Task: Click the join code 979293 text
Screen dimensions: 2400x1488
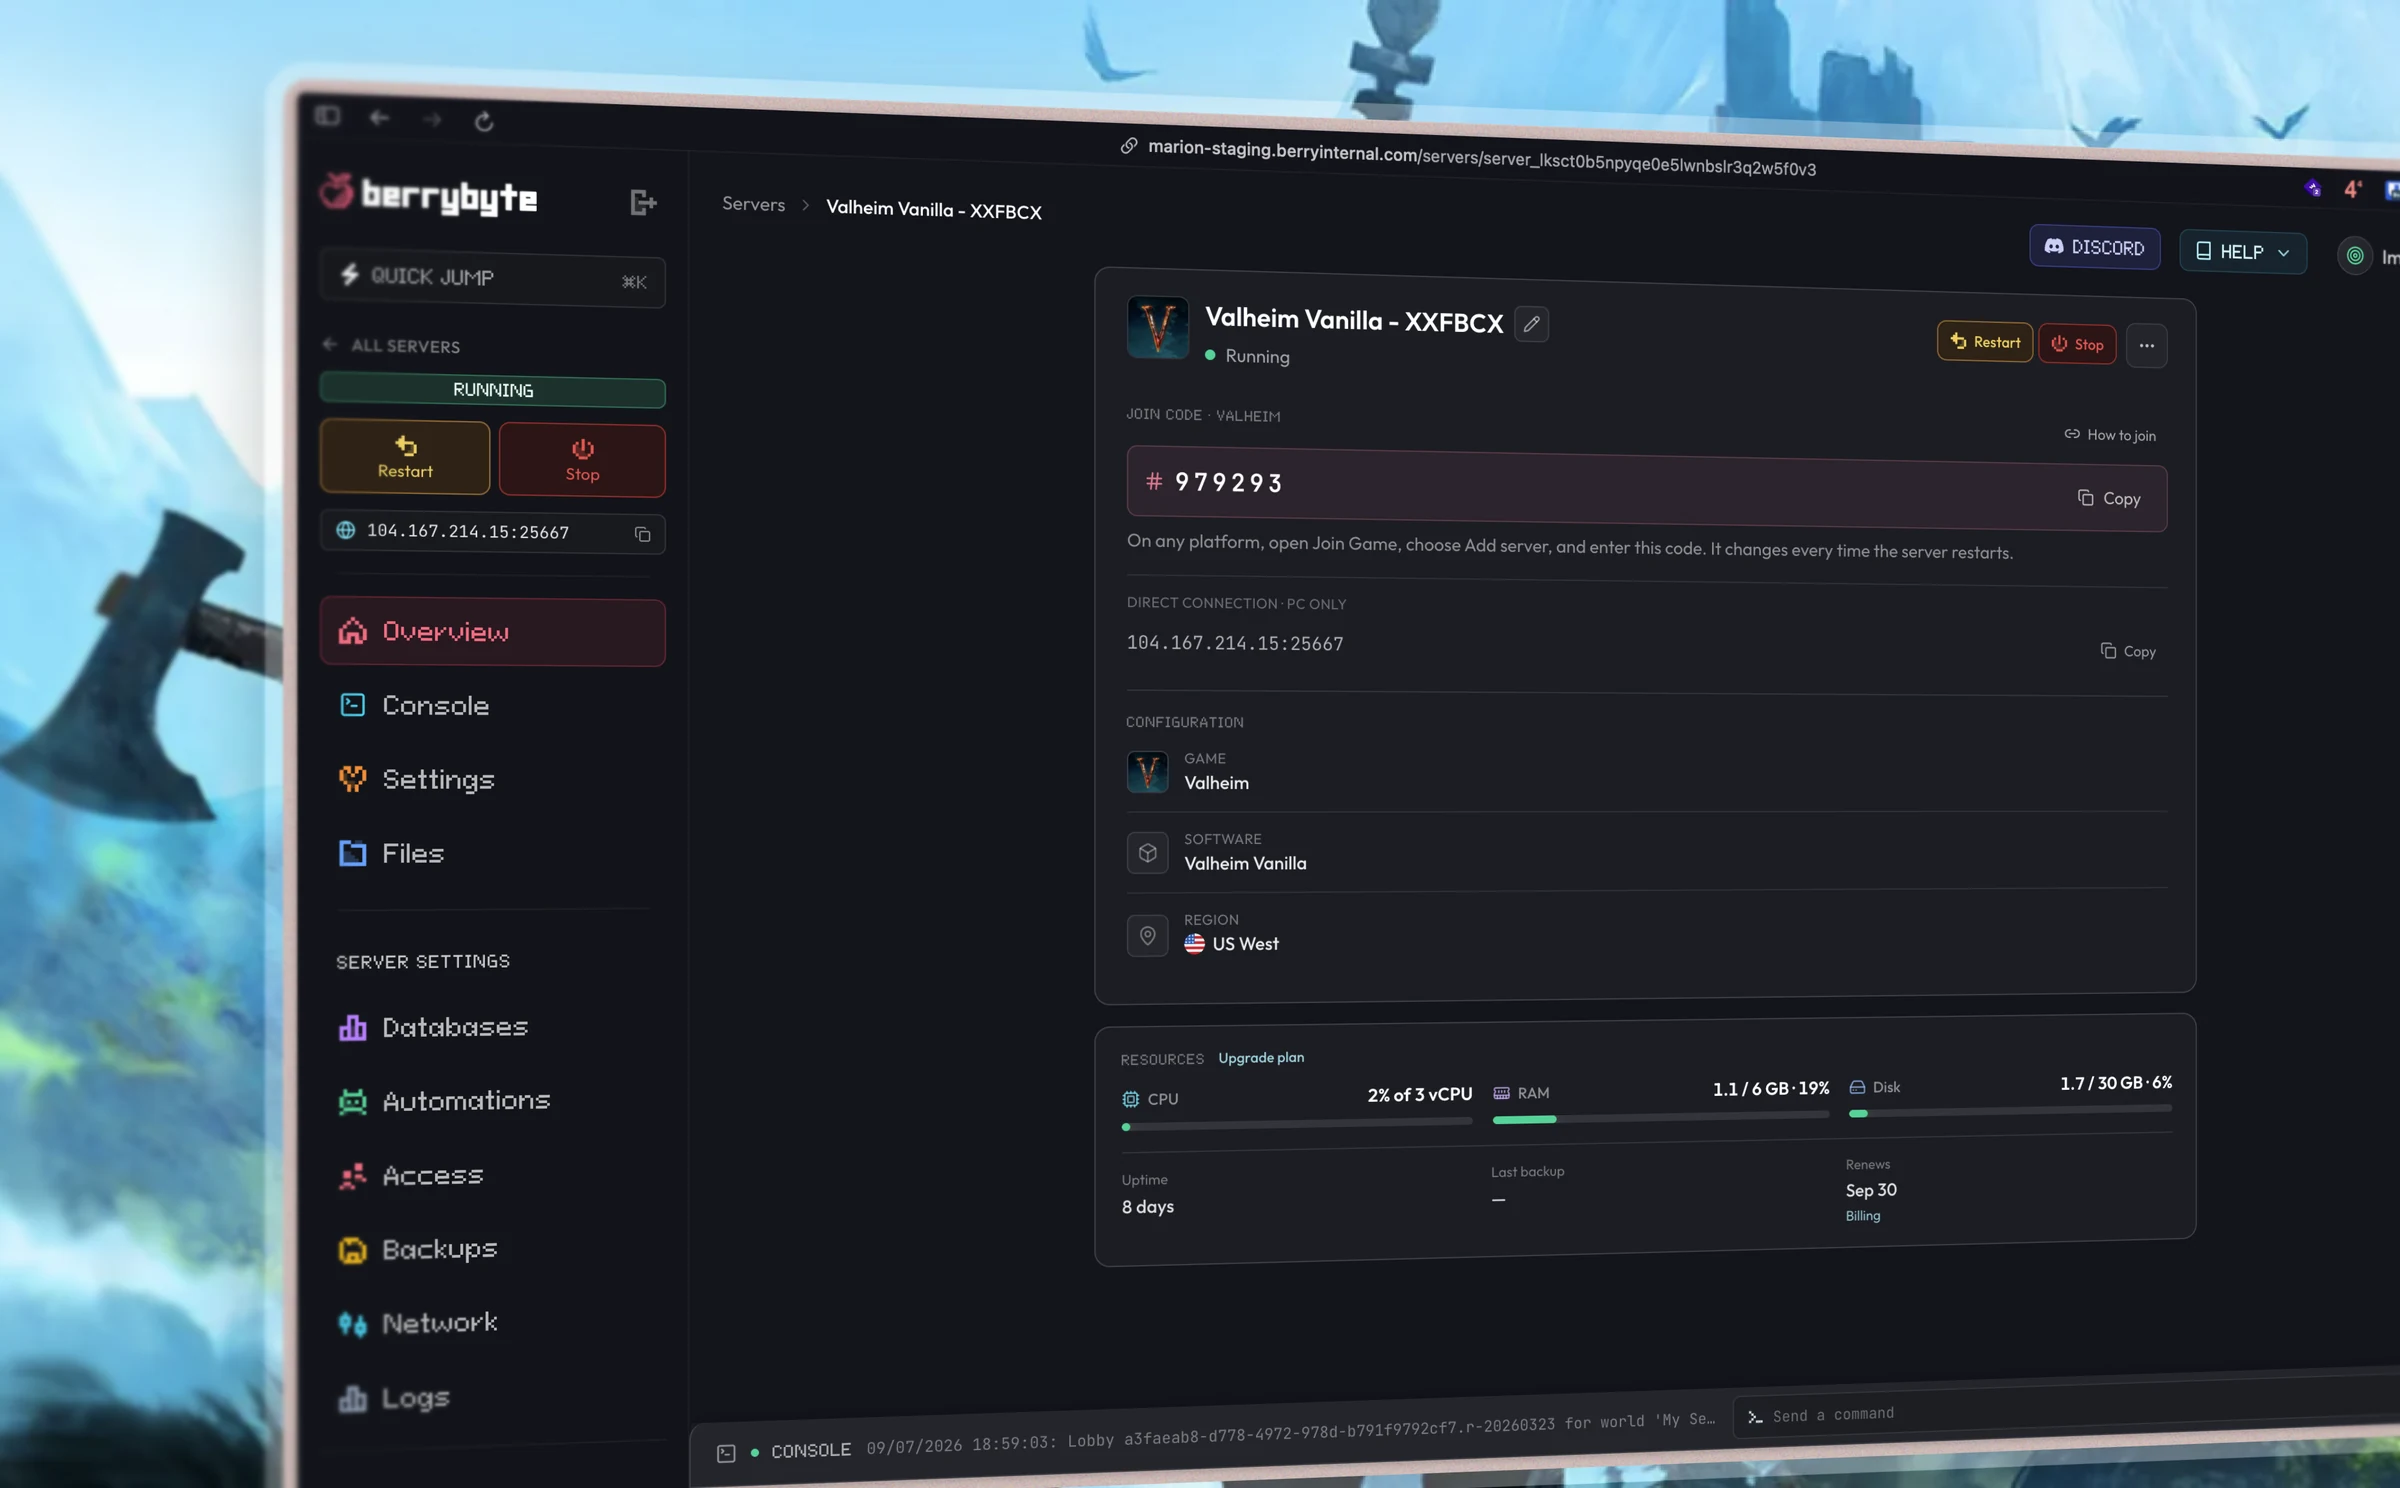Action: pyautogui.click(x=1228, y=483)
